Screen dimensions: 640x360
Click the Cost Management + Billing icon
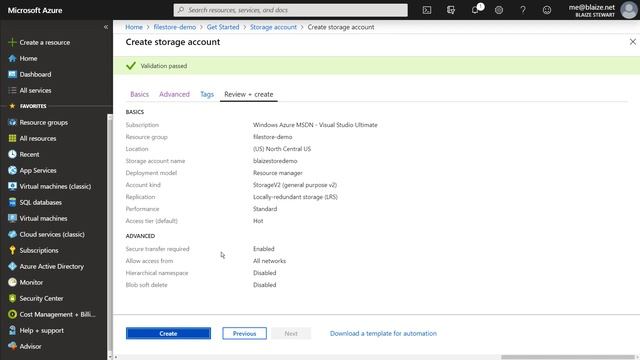(12, 314)
